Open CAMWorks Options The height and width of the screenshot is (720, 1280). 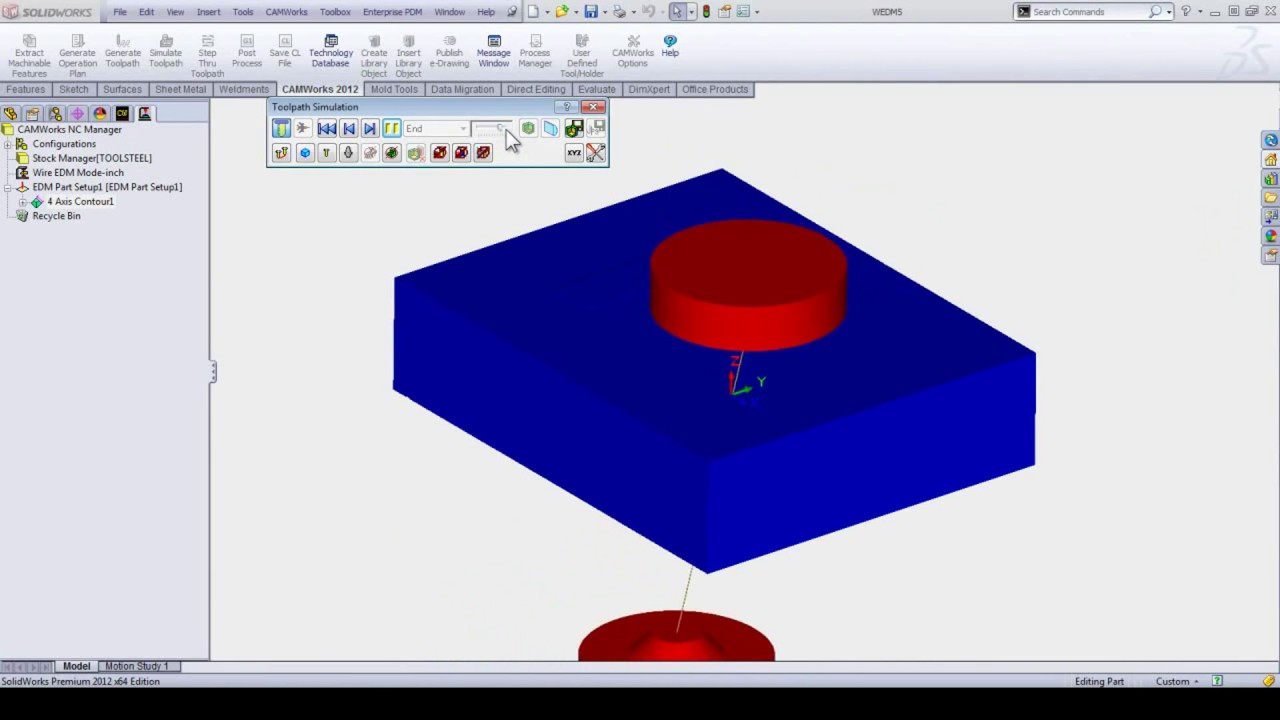[x=632, y=51]
